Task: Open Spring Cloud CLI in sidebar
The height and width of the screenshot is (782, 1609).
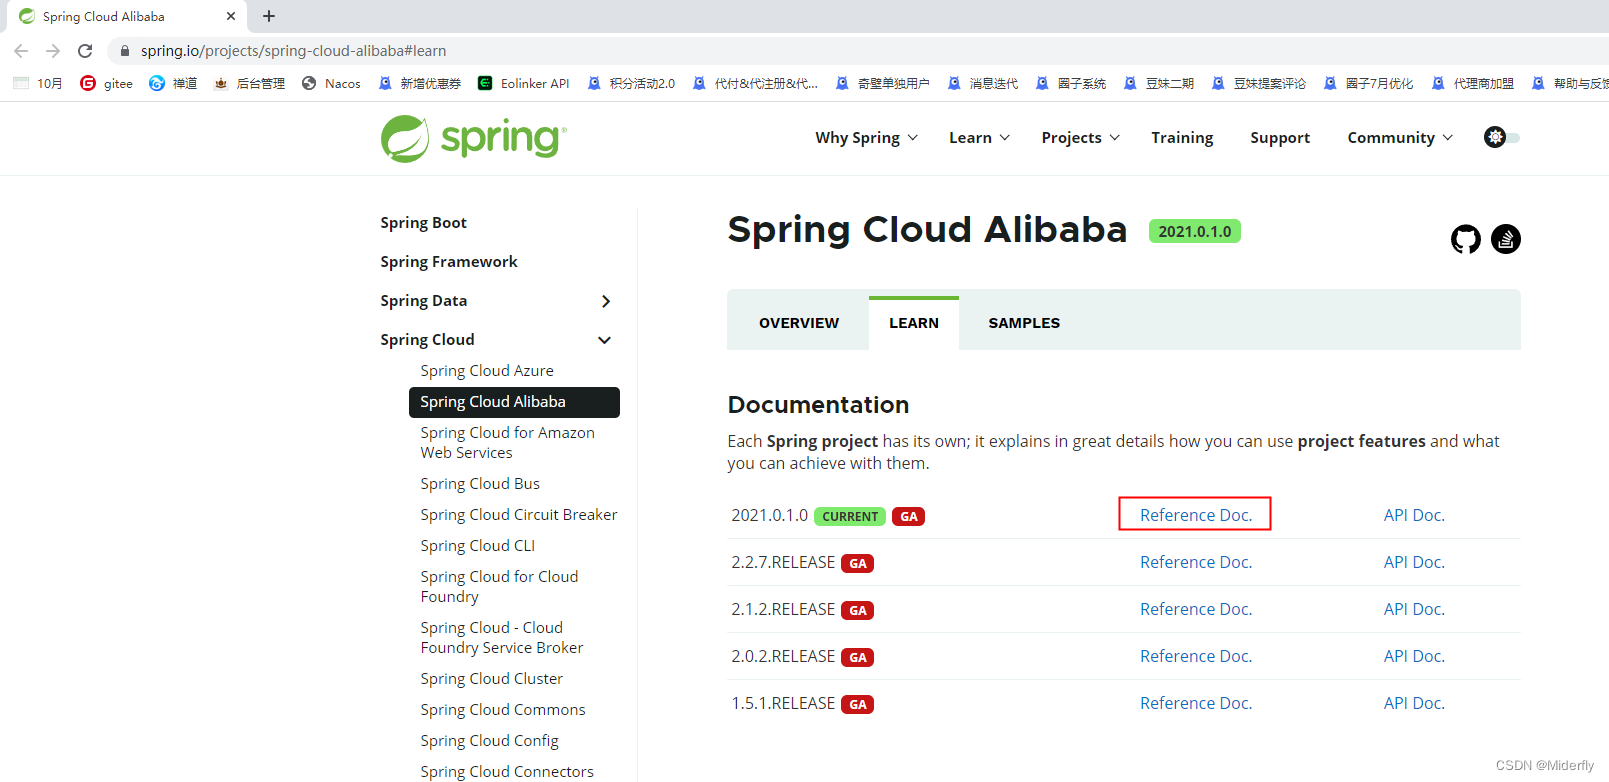Action: [478, 546]
